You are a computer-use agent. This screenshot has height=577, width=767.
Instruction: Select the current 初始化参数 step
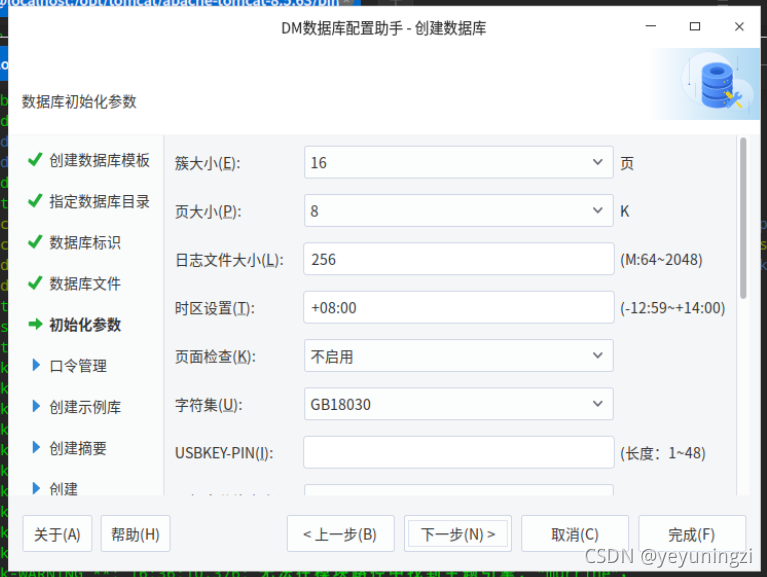click(x=85, y=325)
